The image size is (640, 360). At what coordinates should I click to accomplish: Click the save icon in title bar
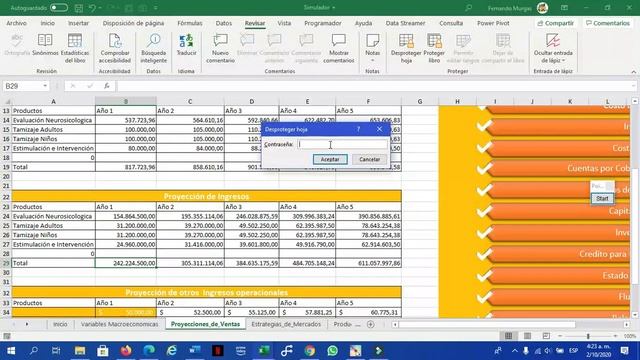point(79,8)
